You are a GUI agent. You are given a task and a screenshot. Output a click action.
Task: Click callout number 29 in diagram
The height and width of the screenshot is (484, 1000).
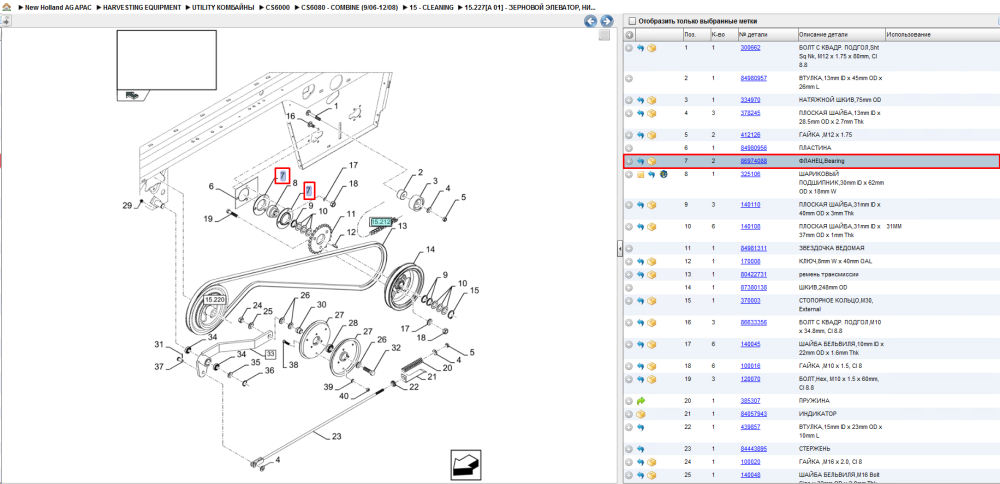click(x=127, y=205)
